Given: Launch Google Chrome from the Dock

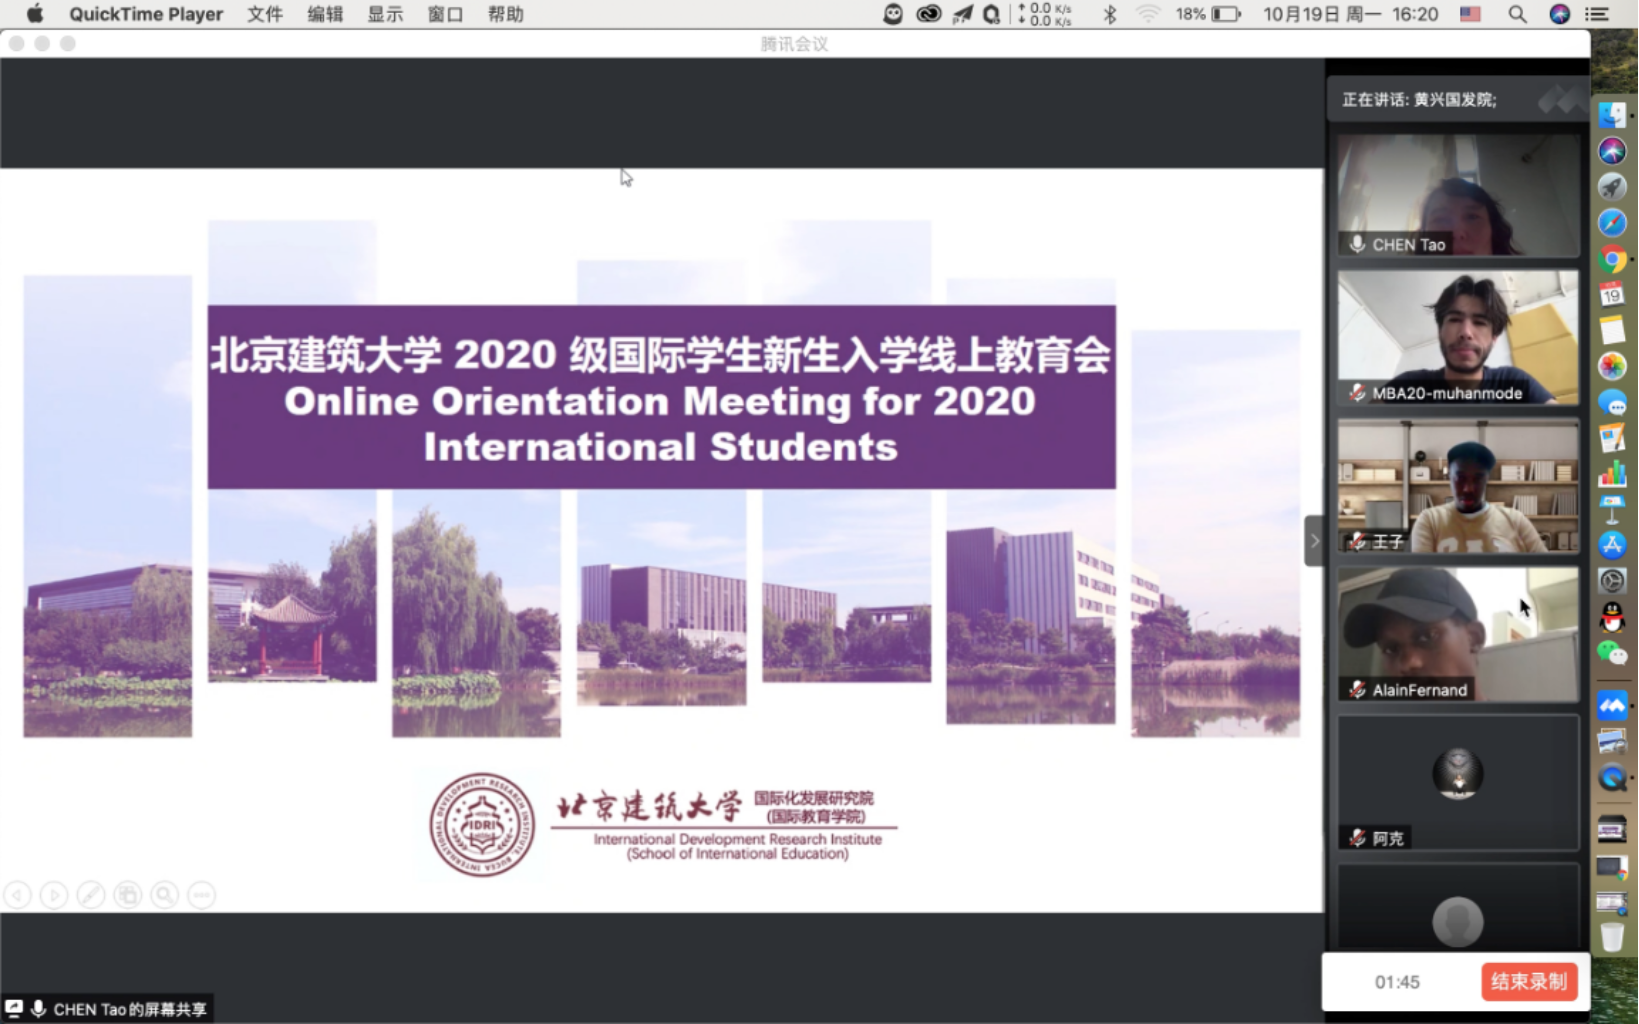Looking at the screenshot, I should point(1612,260).
